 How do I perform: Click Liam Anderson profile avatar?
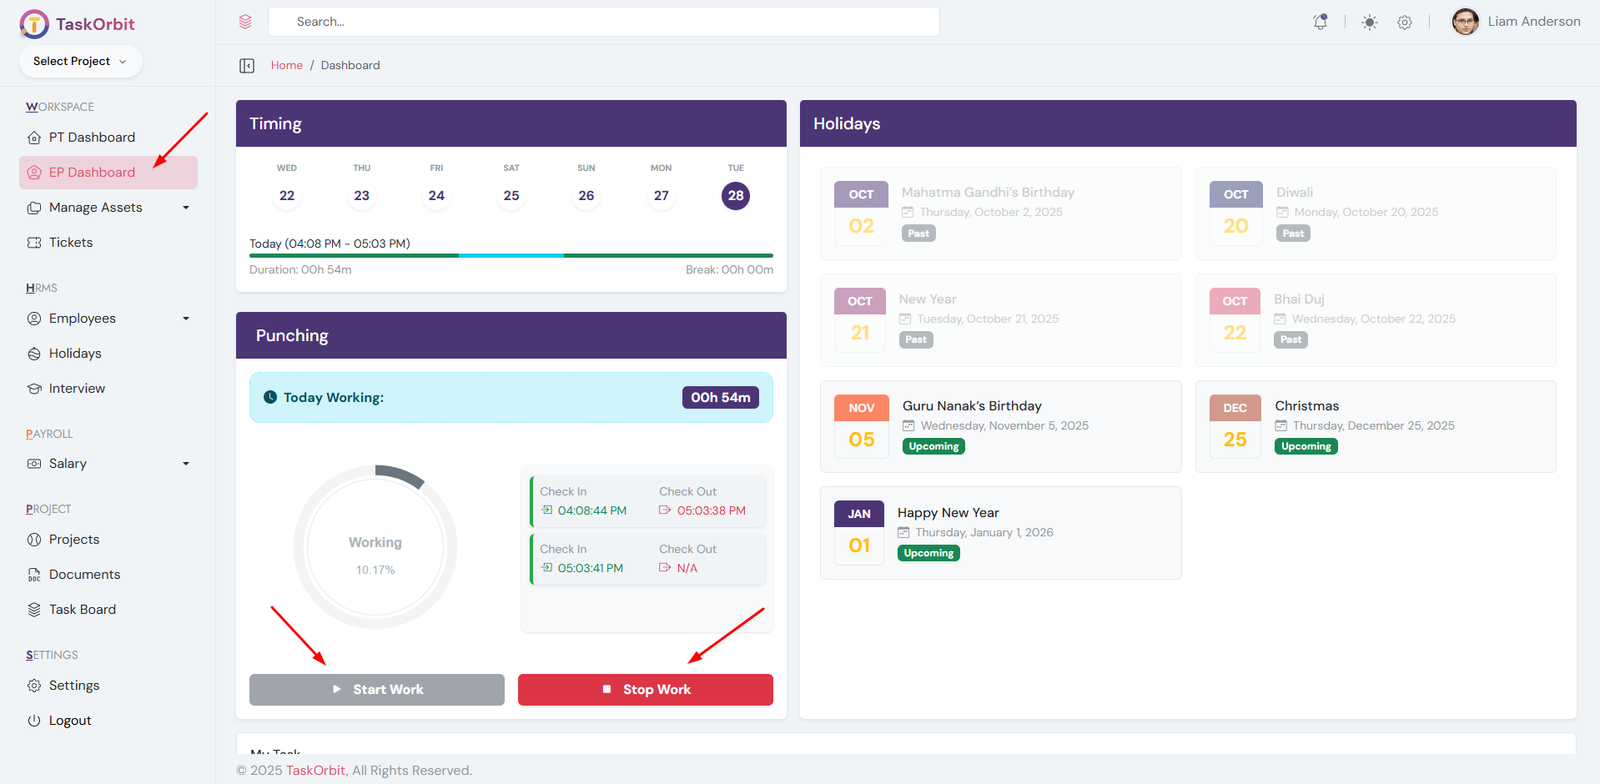pos(1465,22)
